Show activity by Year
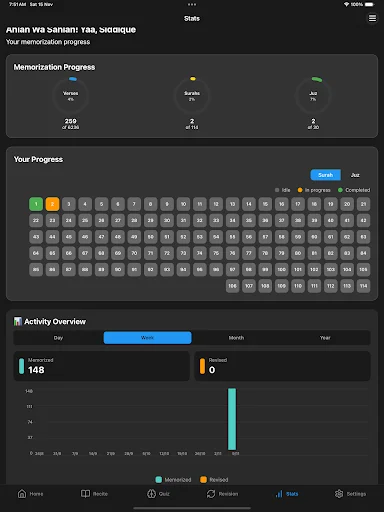 (325, 338)
